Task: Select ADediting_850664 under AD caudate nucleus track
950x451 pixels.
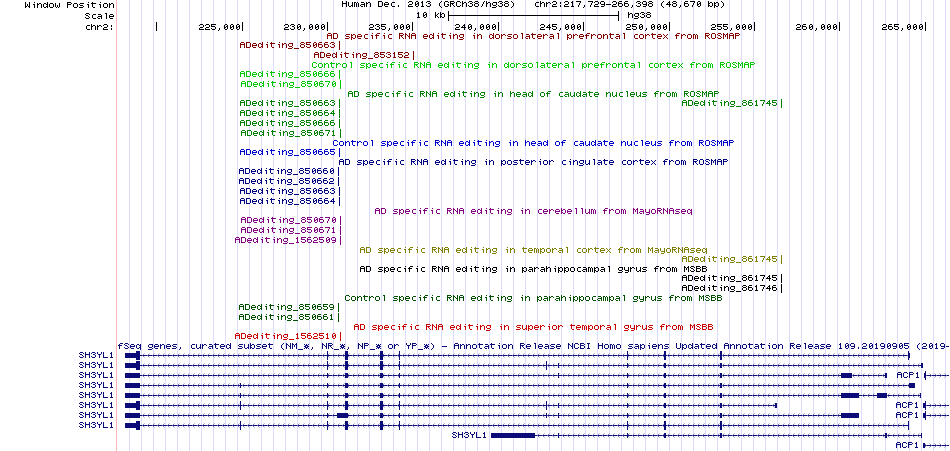Action: pos(287,113)
